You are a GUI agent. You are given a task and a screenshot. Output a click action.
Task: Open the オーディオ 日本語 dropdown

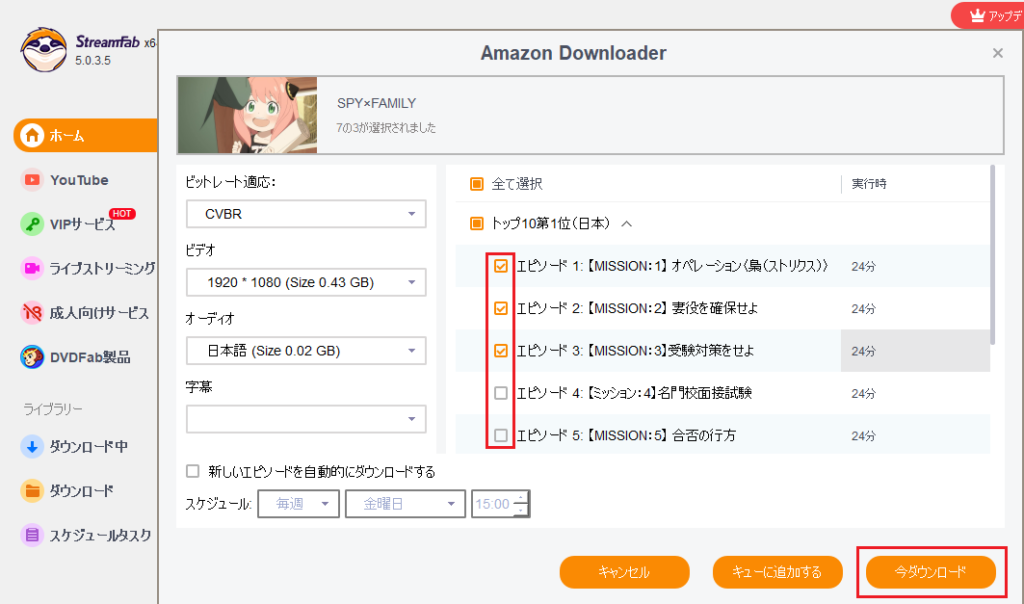click(306, 351)
